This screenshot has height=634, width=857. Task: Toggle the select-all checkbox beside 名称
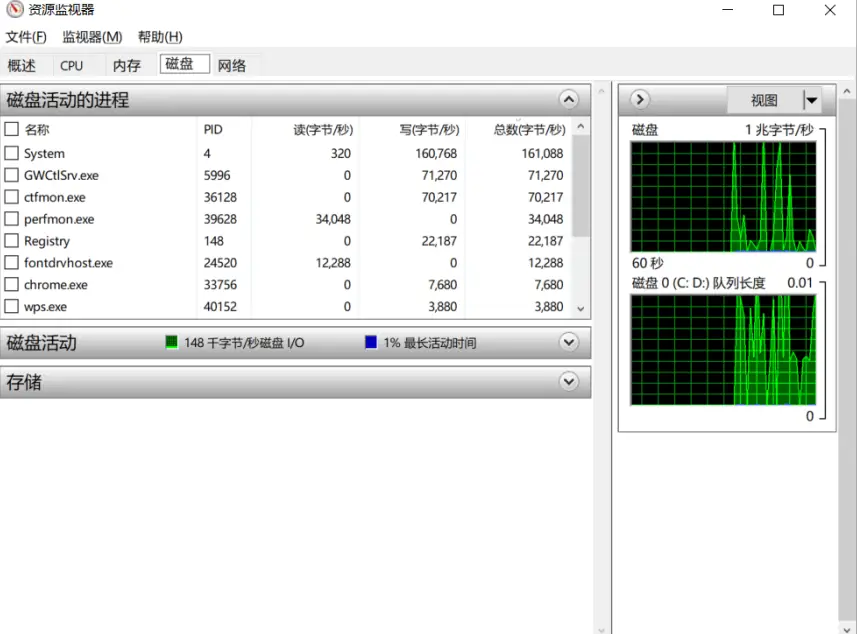pos(11,129)
